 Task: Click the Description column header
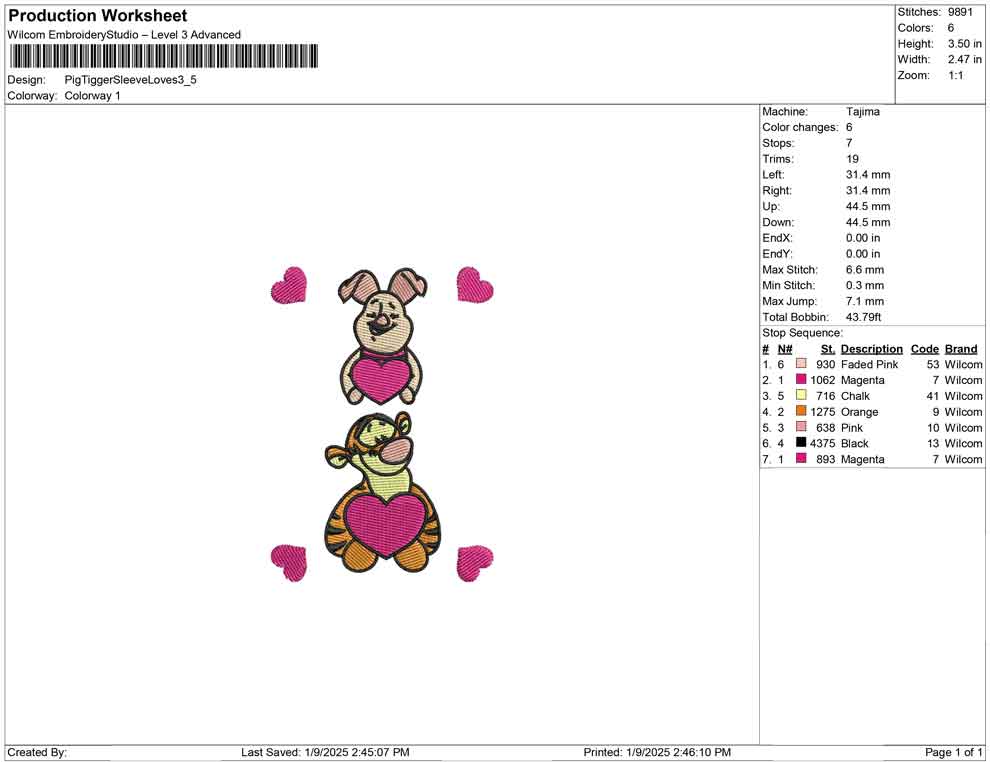pos(871,348)
